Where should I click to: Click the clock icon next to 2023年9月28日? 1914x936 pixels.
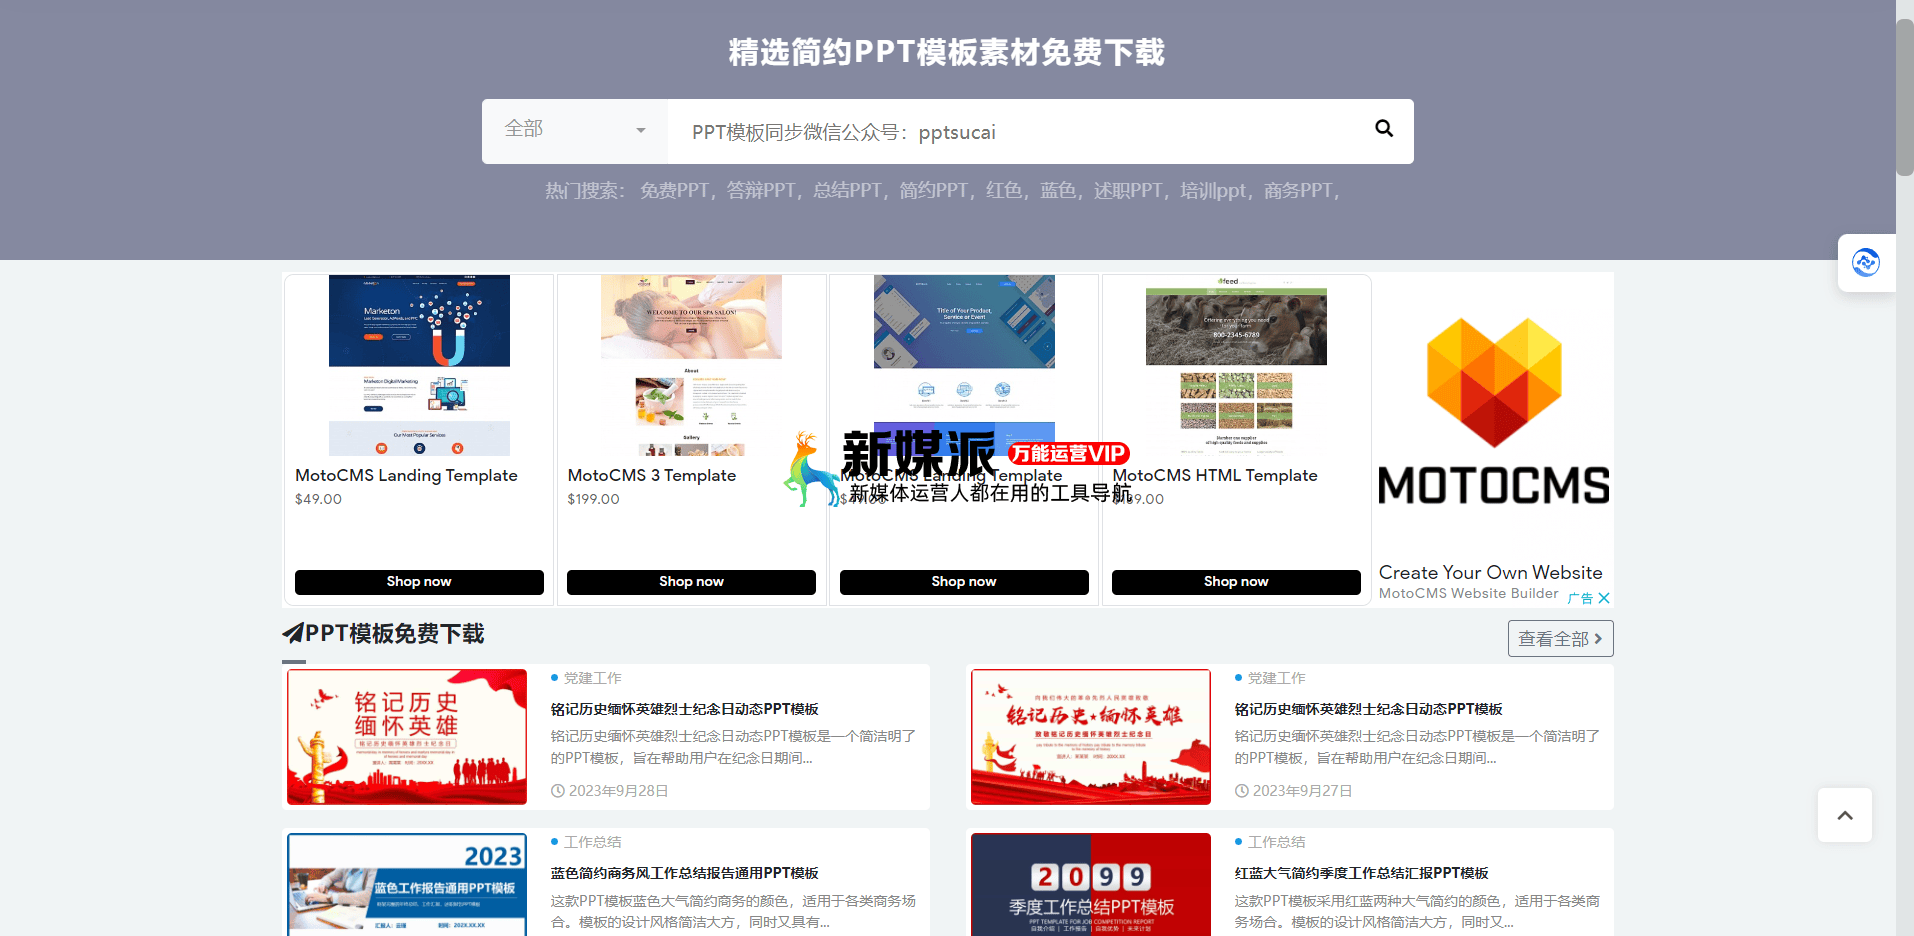(x=557, y=790)
